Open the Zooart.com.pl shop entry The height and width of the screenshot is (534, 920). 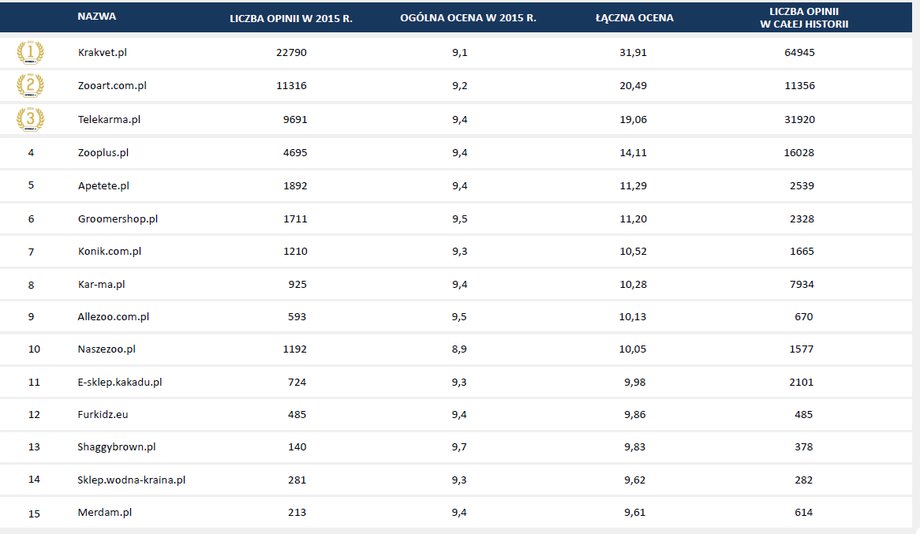click(112, 86)
